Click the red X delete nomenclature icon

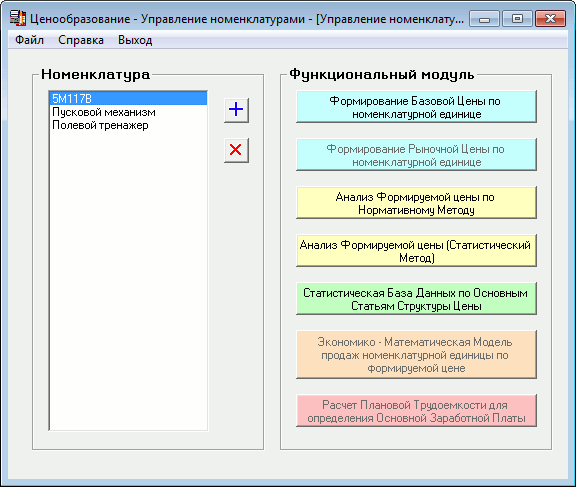pyautogui.click(x=236, y=150)
